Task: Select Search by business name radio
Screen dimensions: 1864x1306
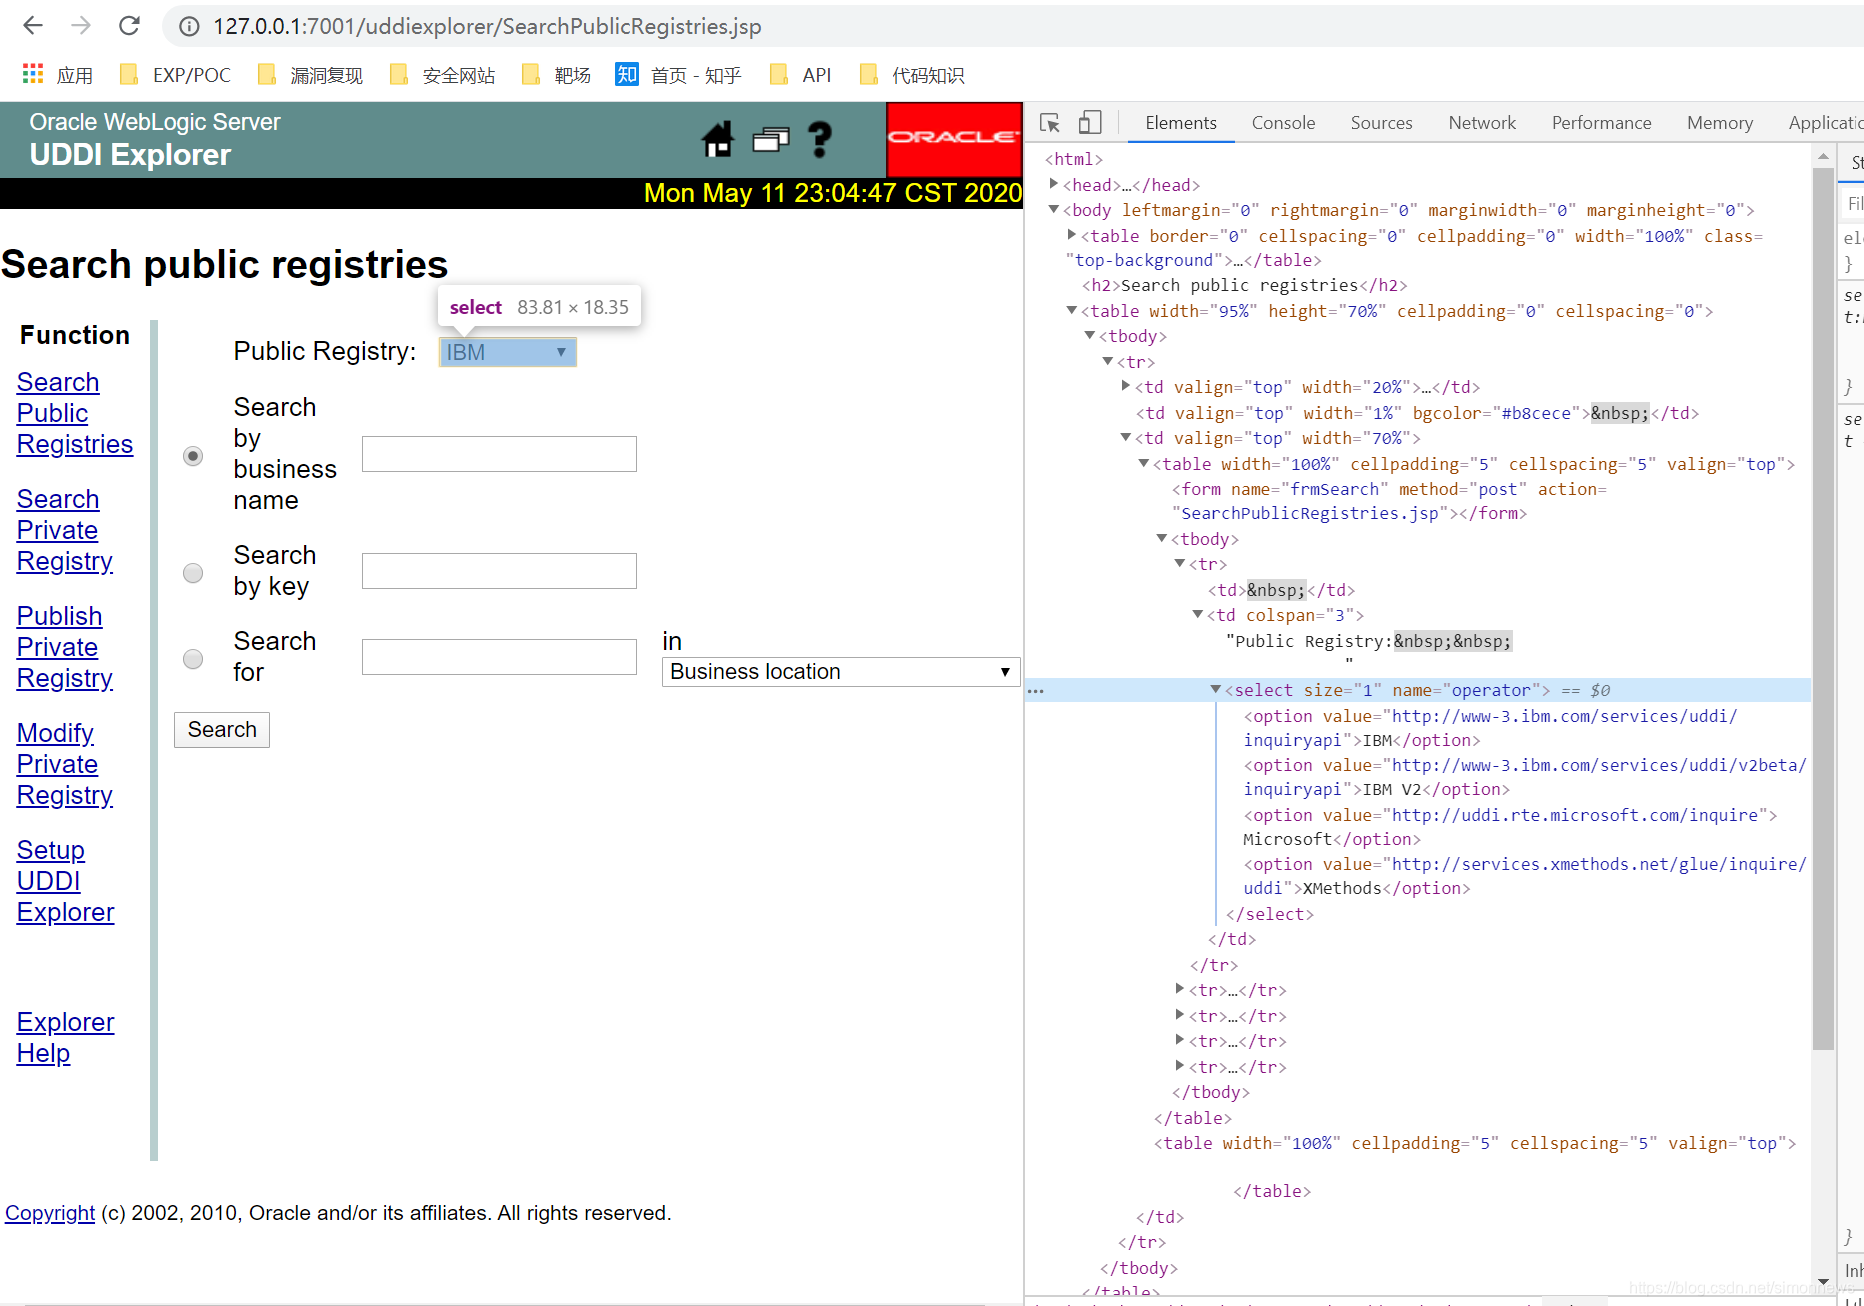Action: click(193, 456)
